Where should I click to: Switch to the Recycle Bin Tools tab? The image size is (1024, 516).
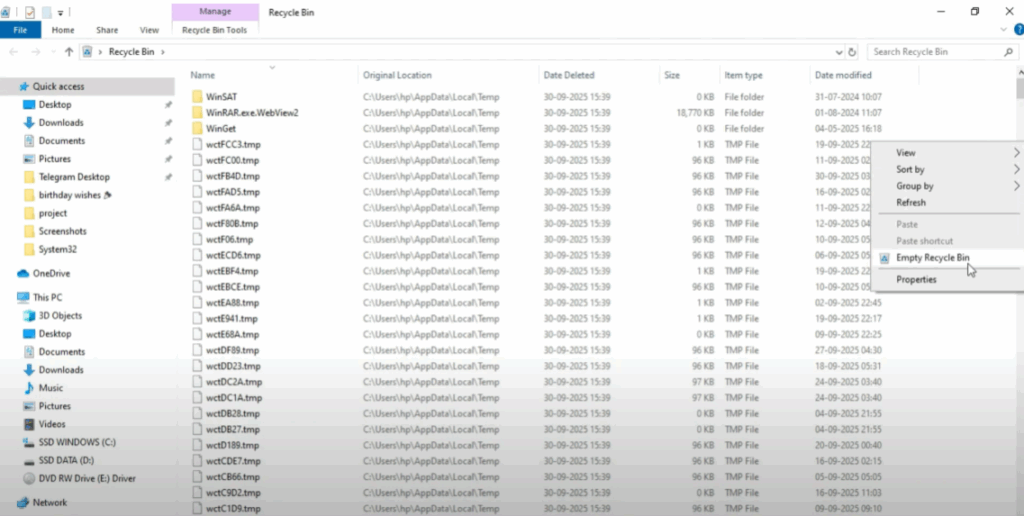[x=213, y=30]
